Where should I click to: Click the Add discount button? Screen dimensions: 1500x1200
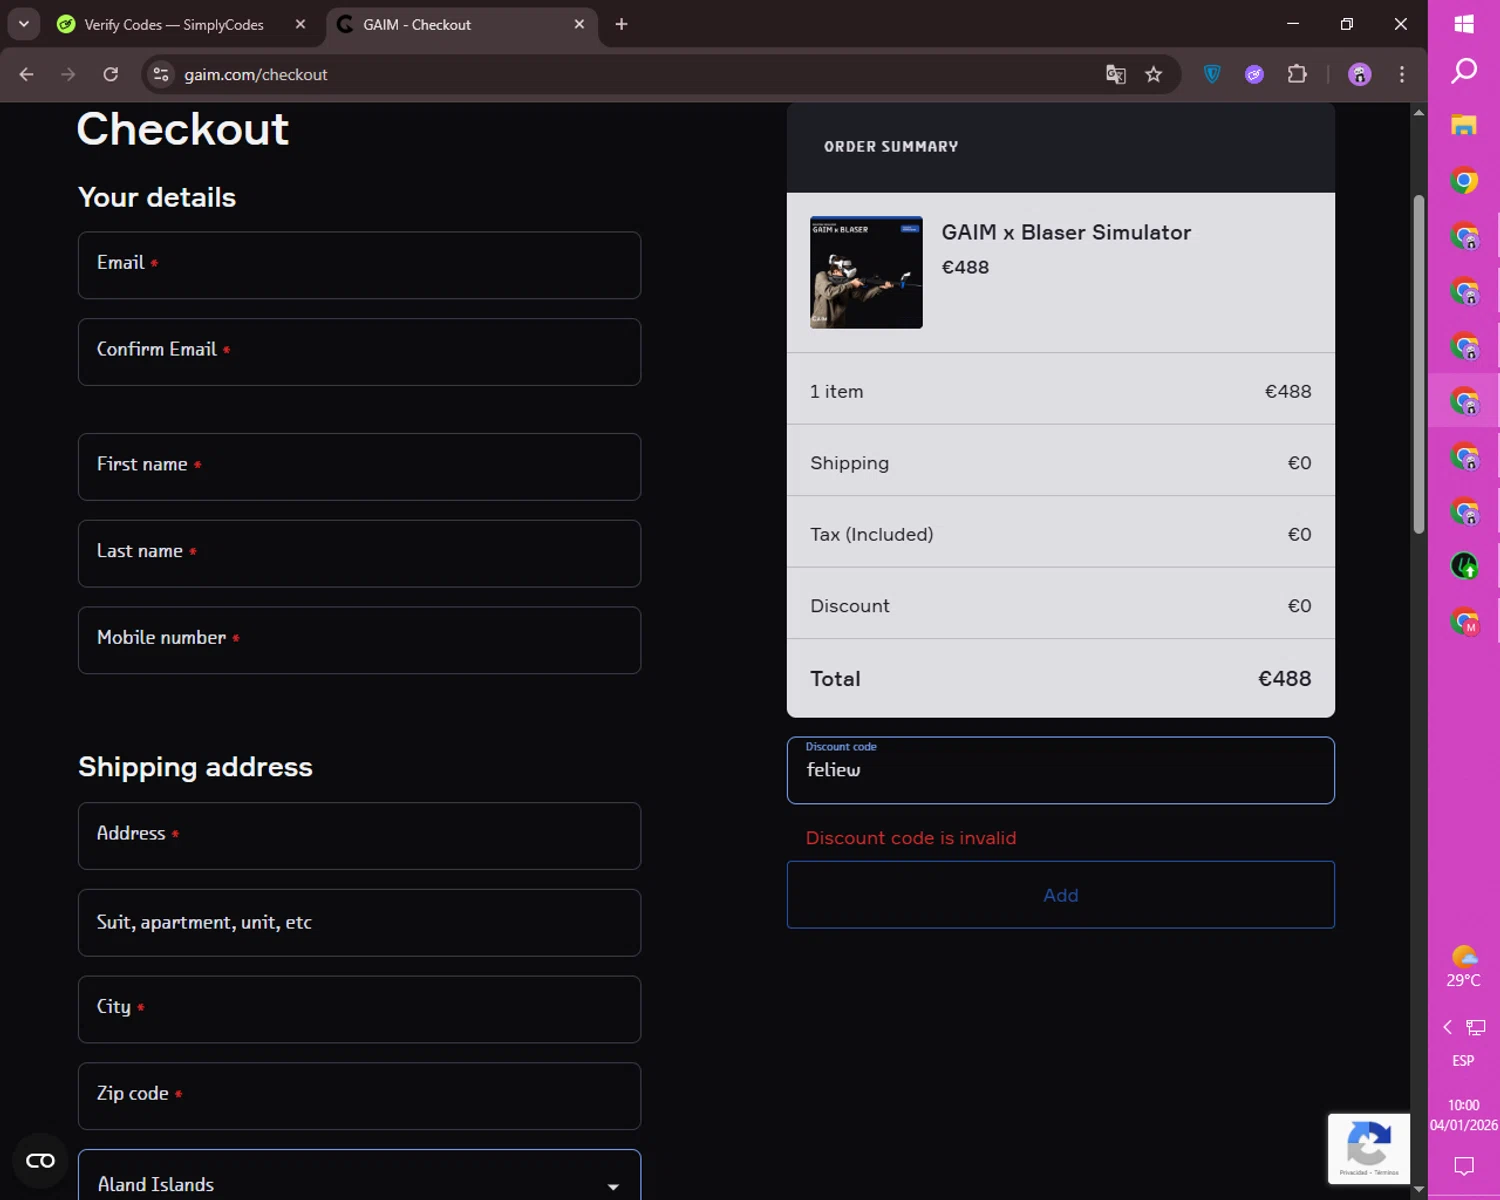[1061, 895]
